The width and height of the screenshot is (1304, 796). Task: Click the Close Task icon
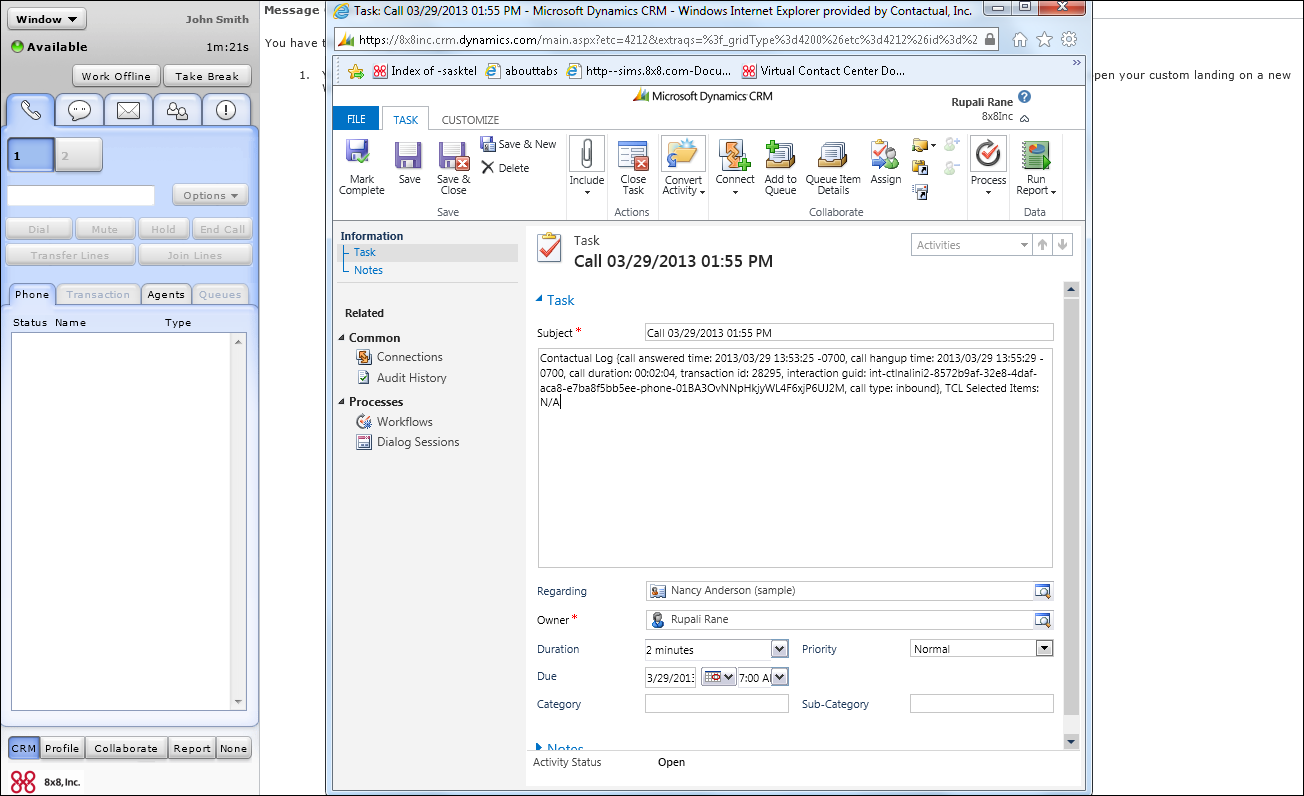633,156
